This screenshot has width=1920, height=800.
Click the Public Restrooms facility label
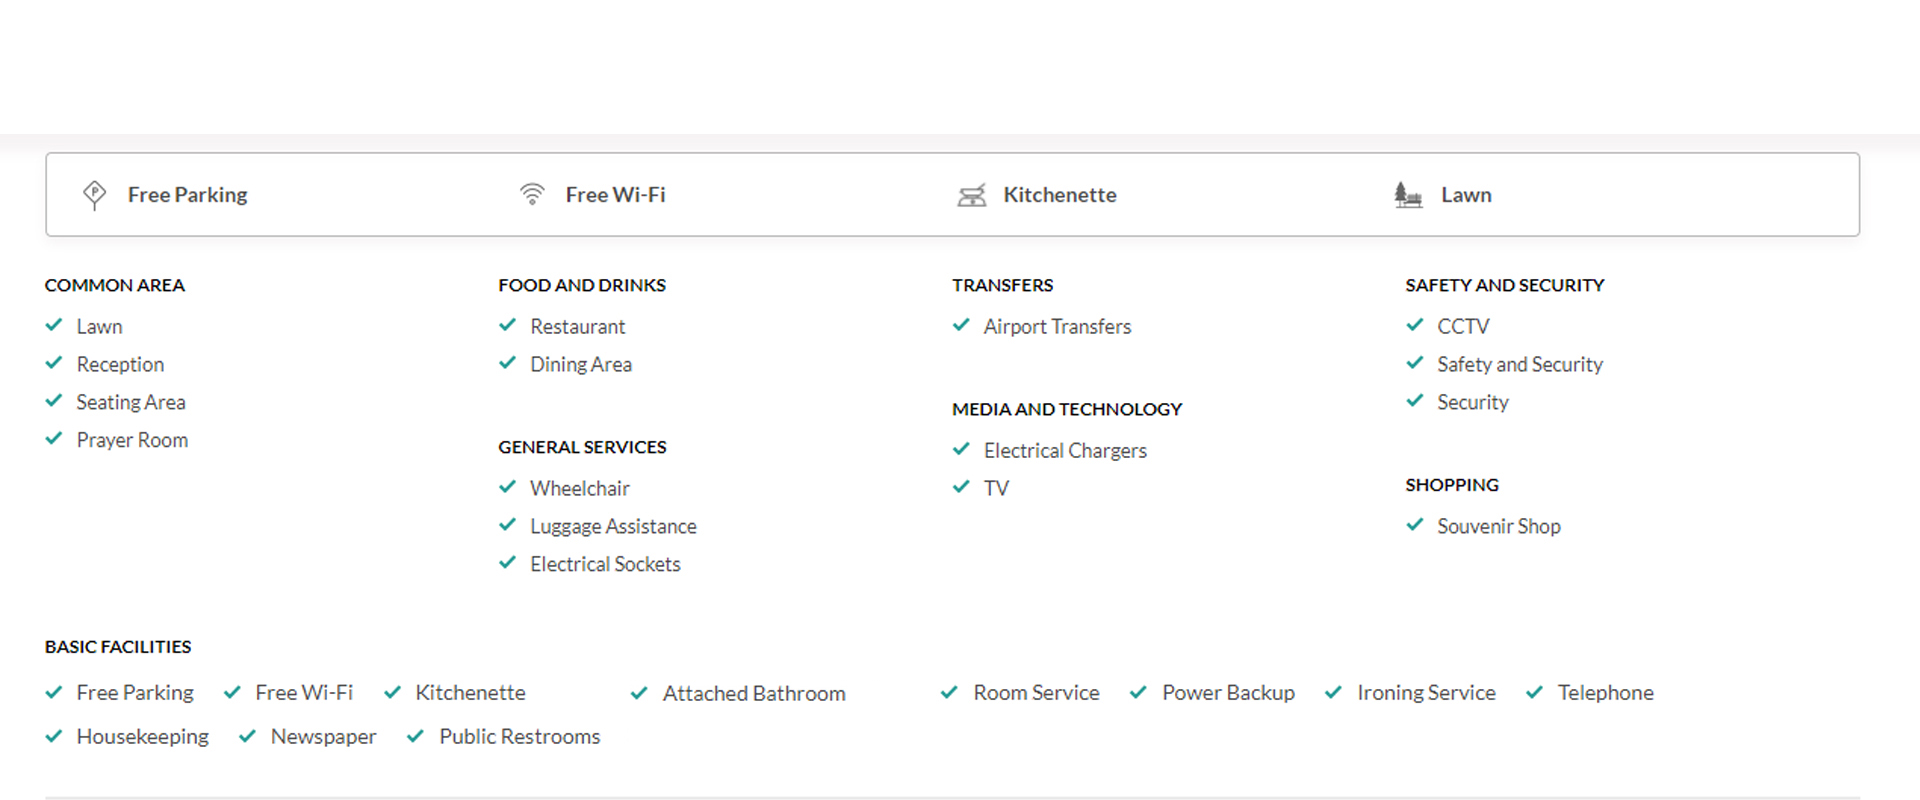[519, 736]
